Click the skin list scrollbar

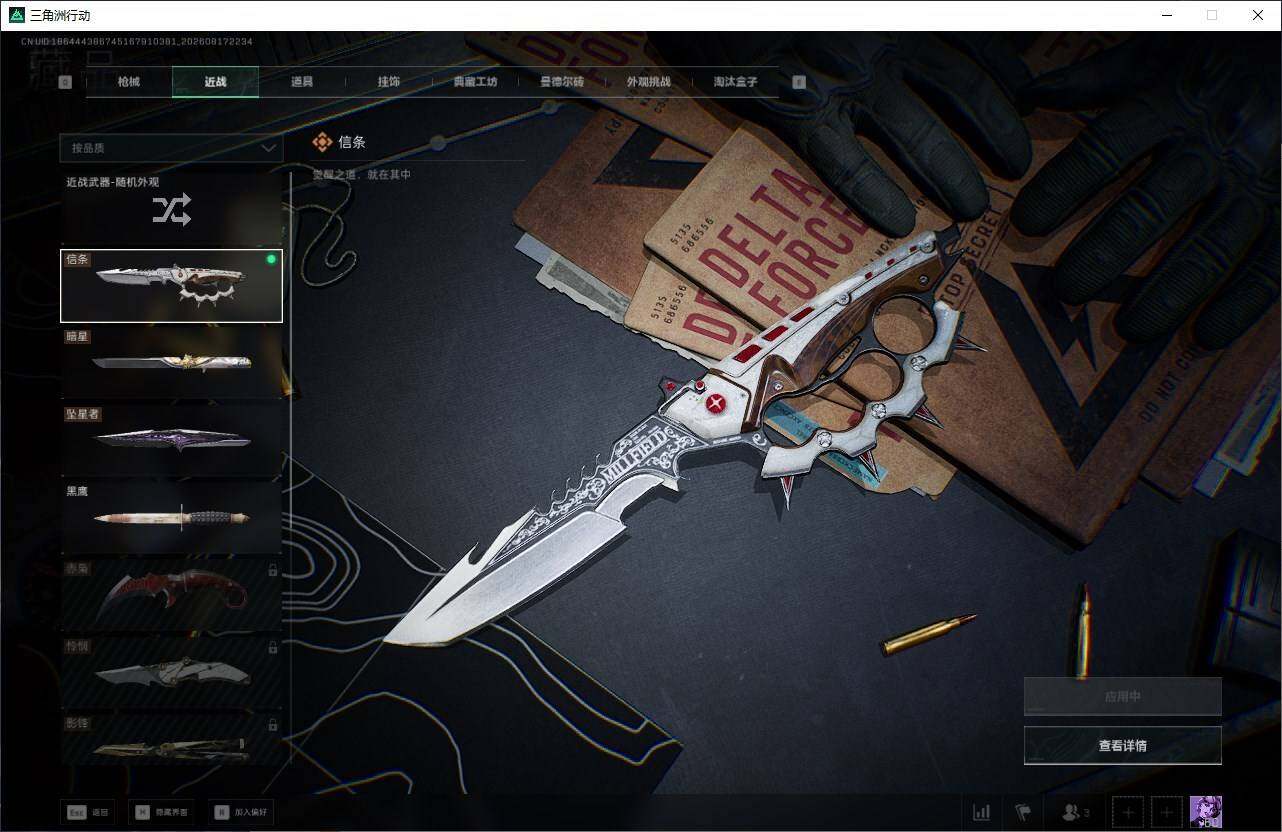[x=291, y=468]
